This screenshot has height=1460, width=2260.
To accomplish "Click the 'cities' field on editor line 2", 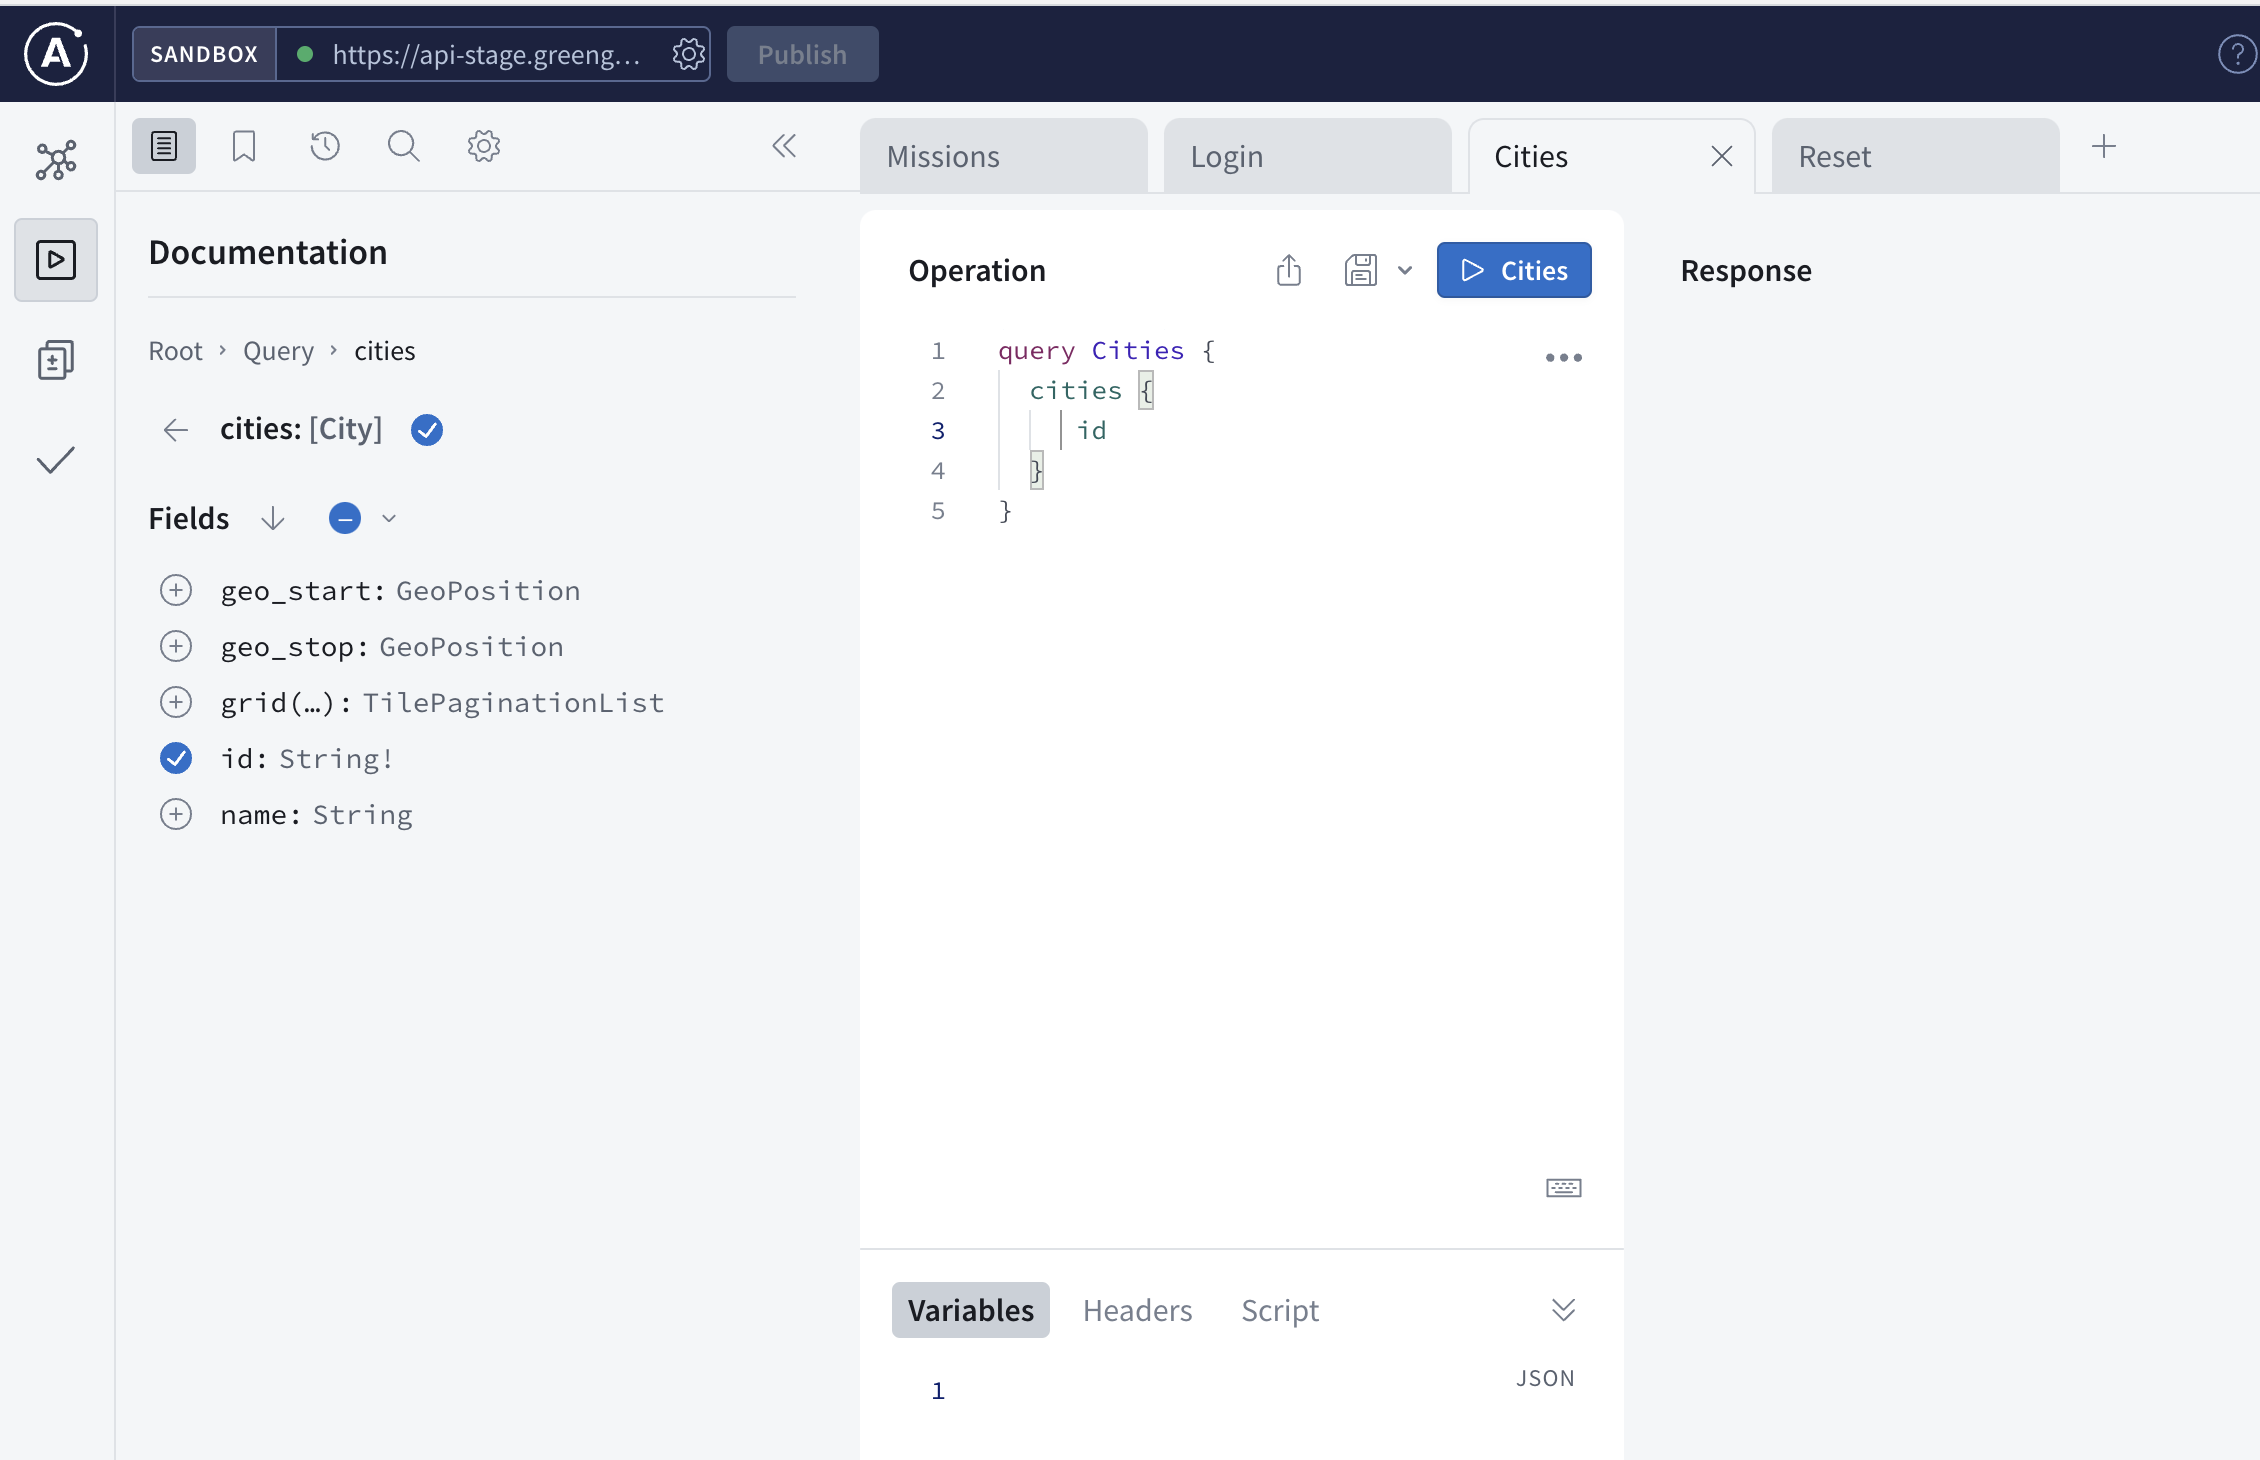I will click(x=1076, y=390).
